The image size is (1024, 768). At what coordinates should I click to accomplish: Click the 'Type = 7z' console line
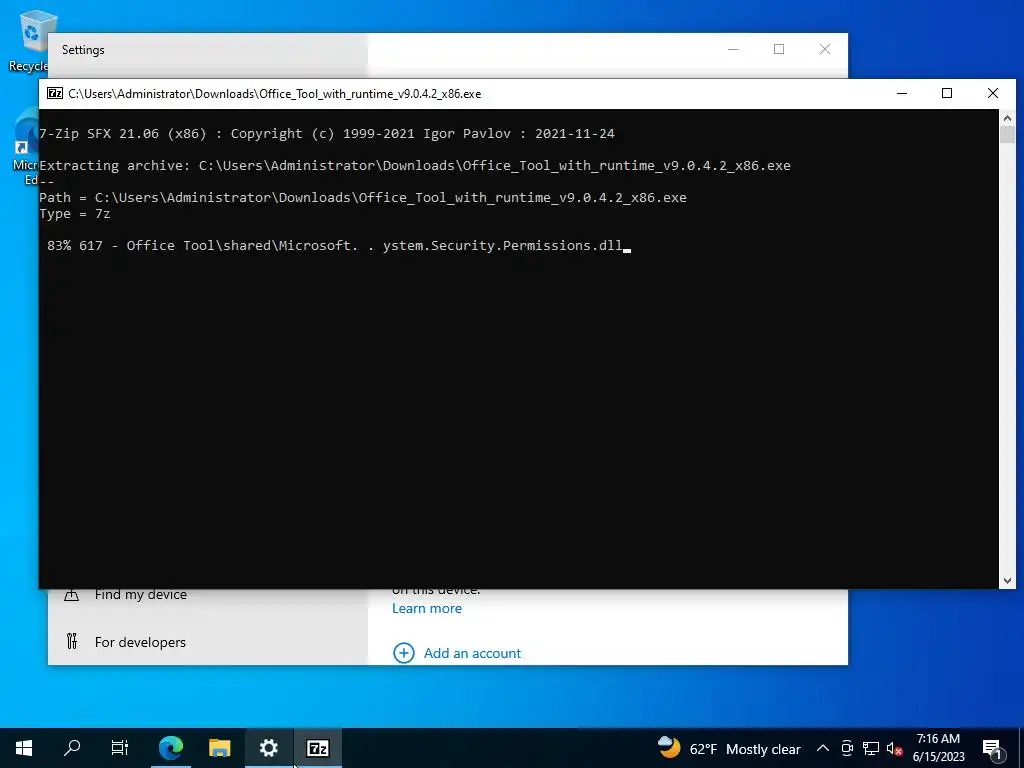click(74, 214)
